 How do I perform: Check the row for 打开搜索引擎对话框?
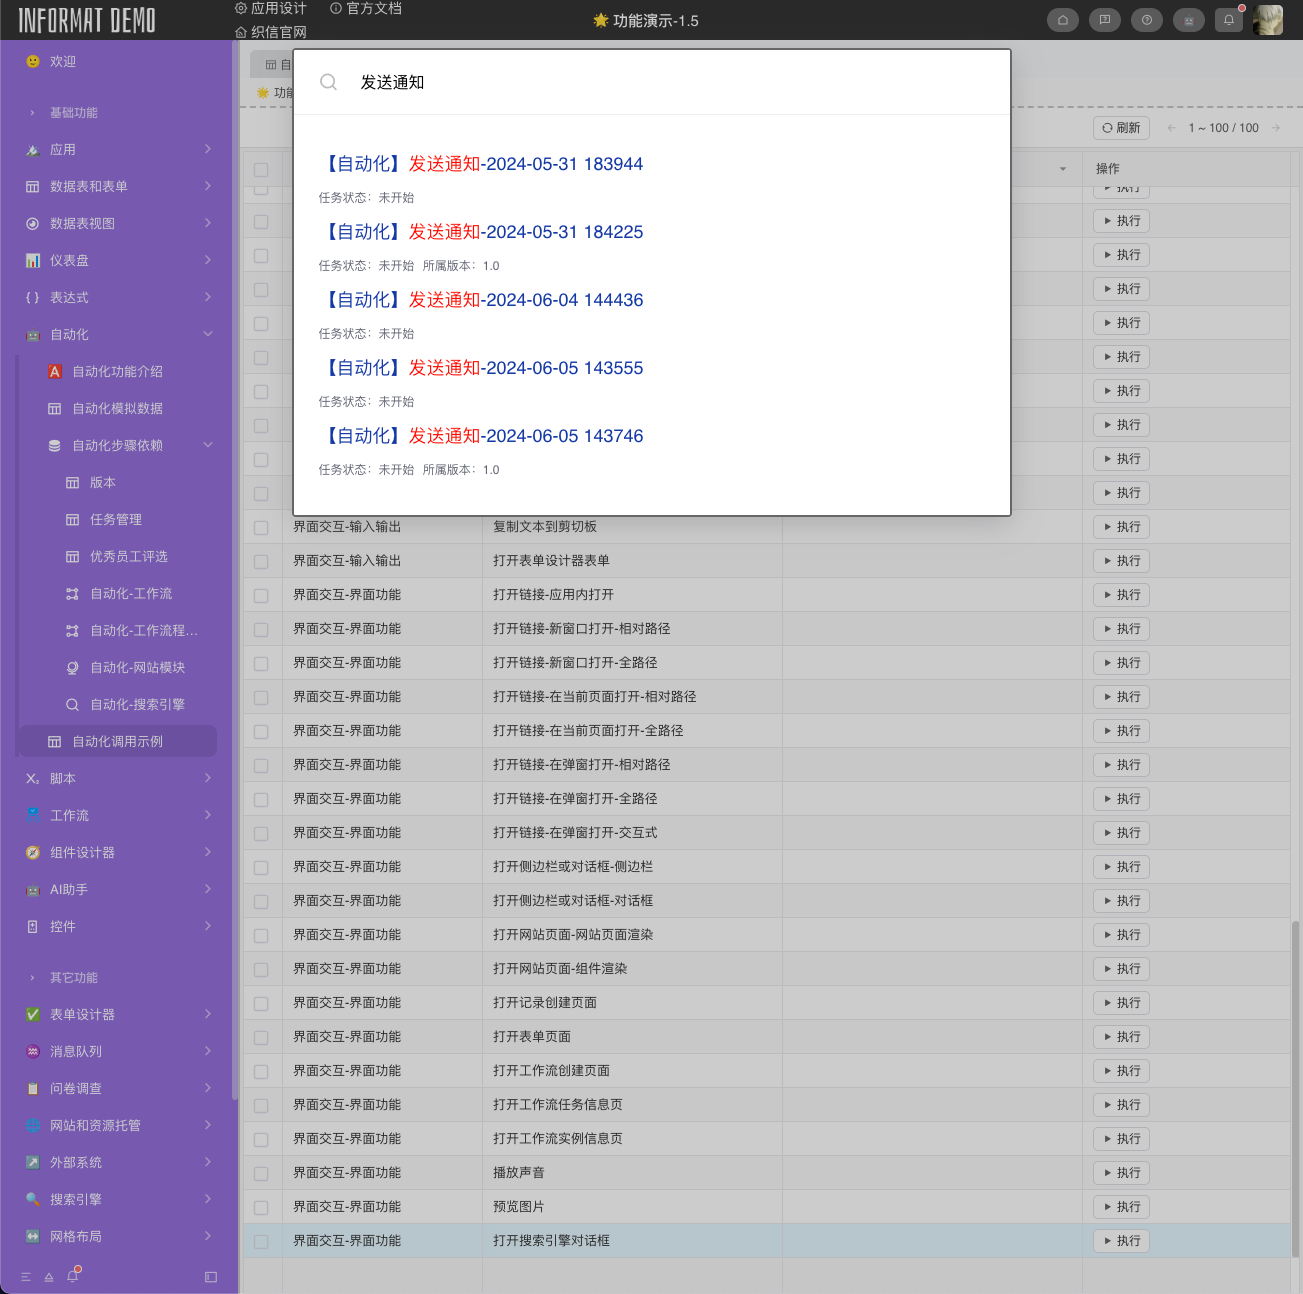point(261,1241)
